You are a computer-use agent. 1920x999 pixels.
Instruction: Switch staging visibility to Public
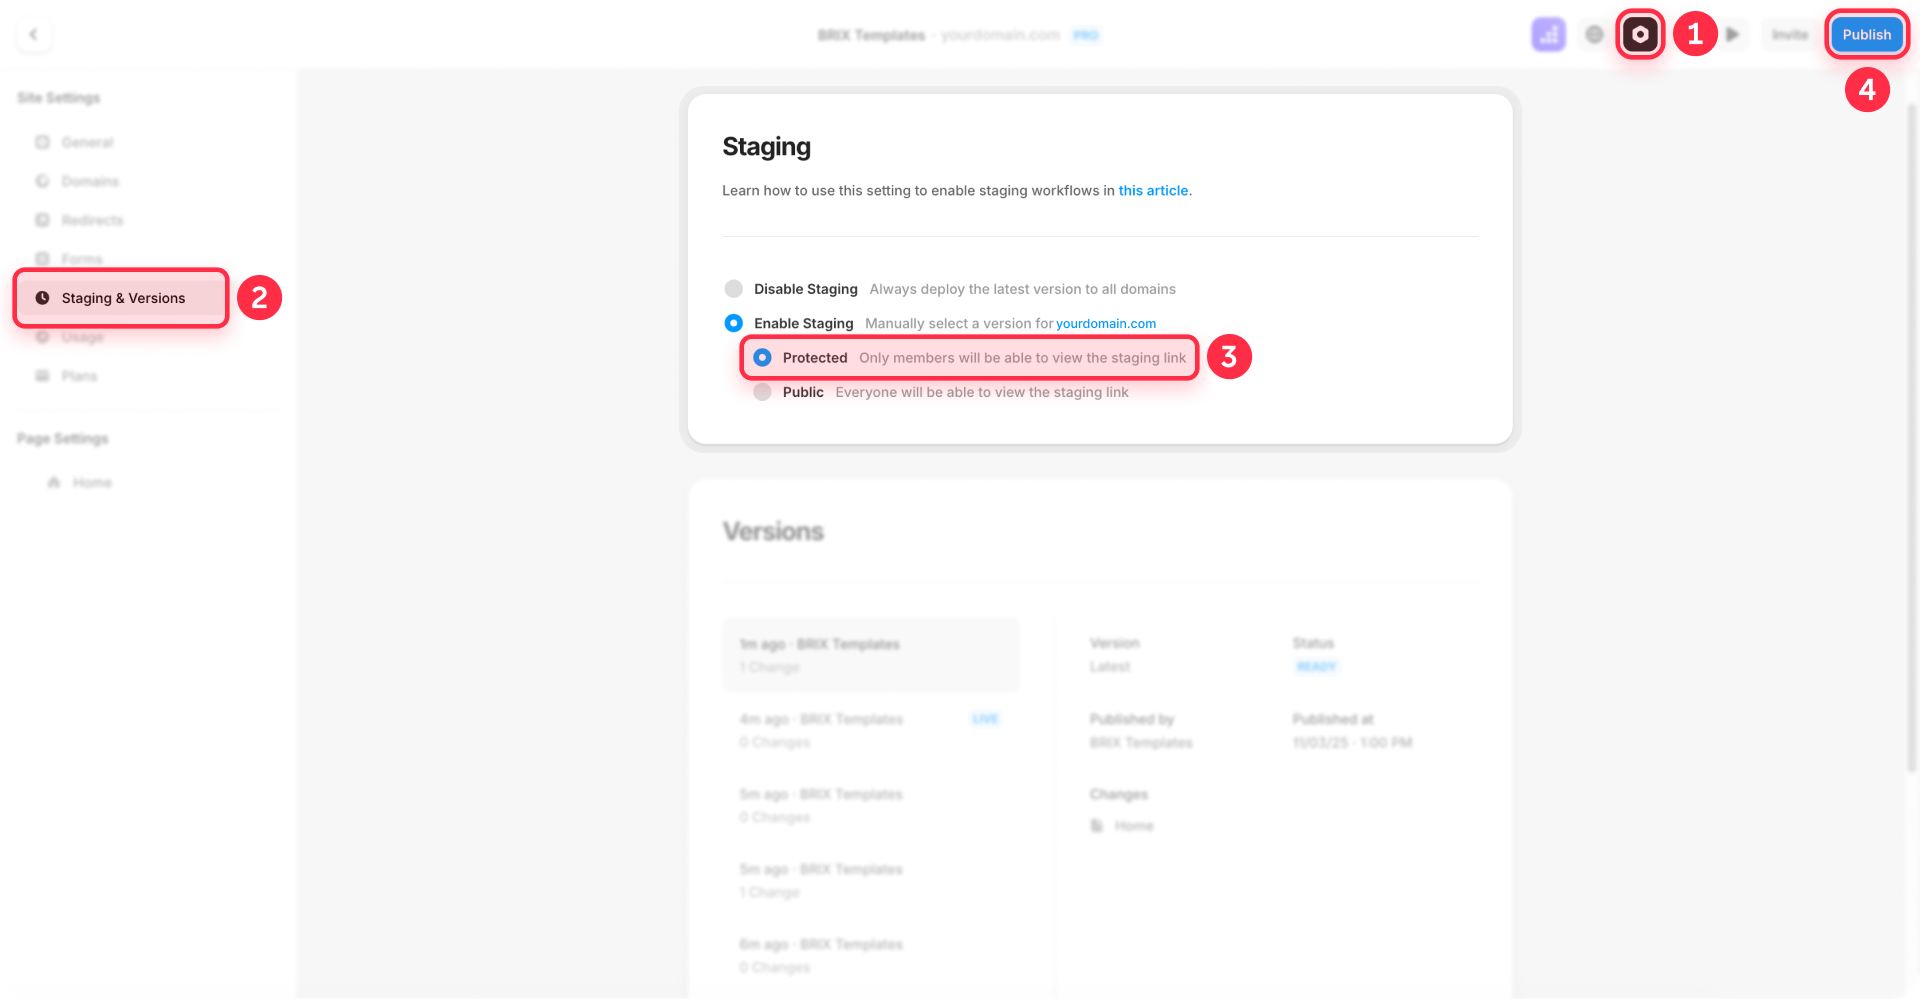[762, 392]
